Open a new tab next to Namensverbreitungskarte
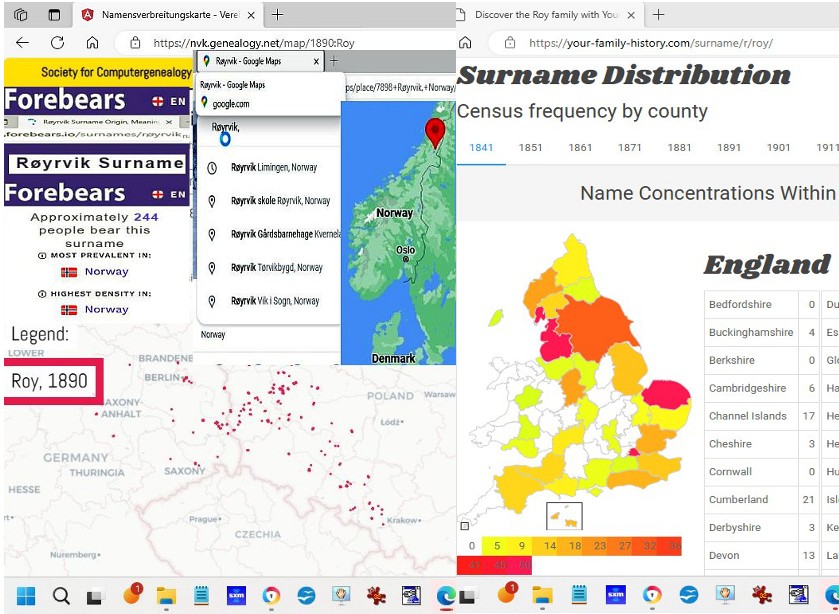 pyautogui.click(x=277, y=15)
